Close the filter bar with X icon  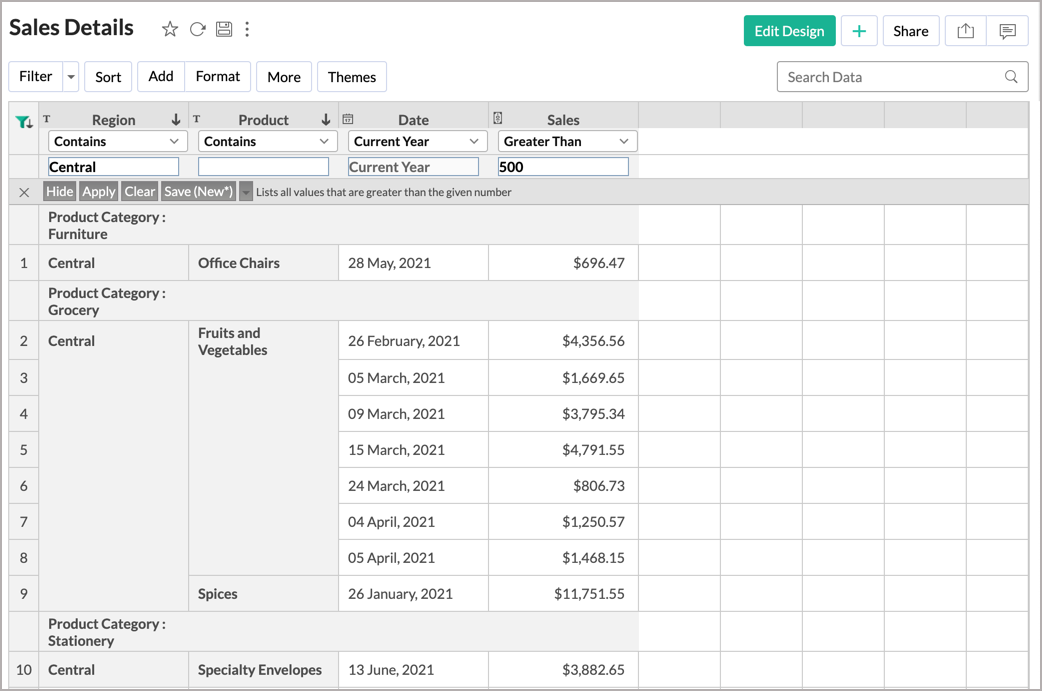click(x=24, y=192)
